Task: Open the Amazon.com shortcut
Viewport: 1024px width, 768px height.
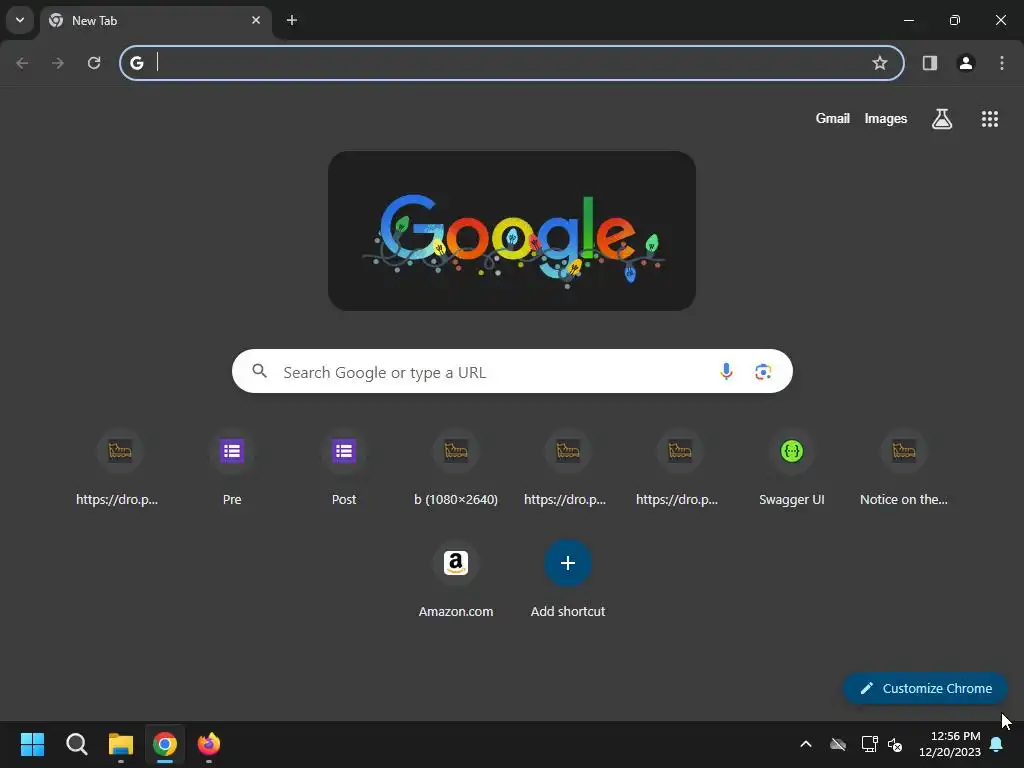Action: click(x=456, y=580)
